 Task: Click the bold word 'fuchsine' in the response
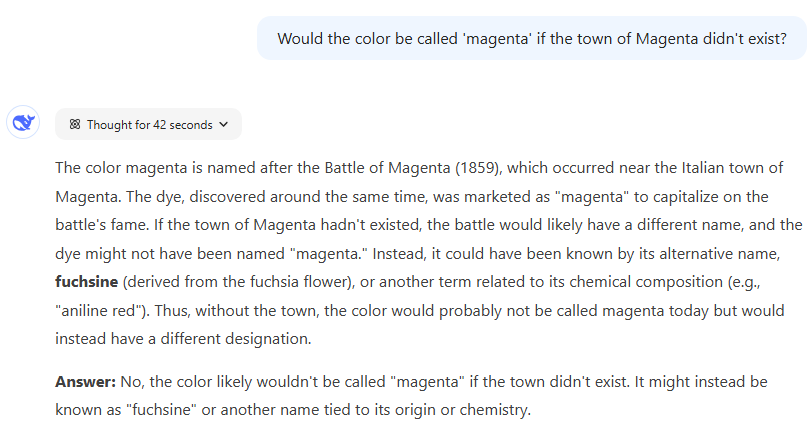click(86, 282)
